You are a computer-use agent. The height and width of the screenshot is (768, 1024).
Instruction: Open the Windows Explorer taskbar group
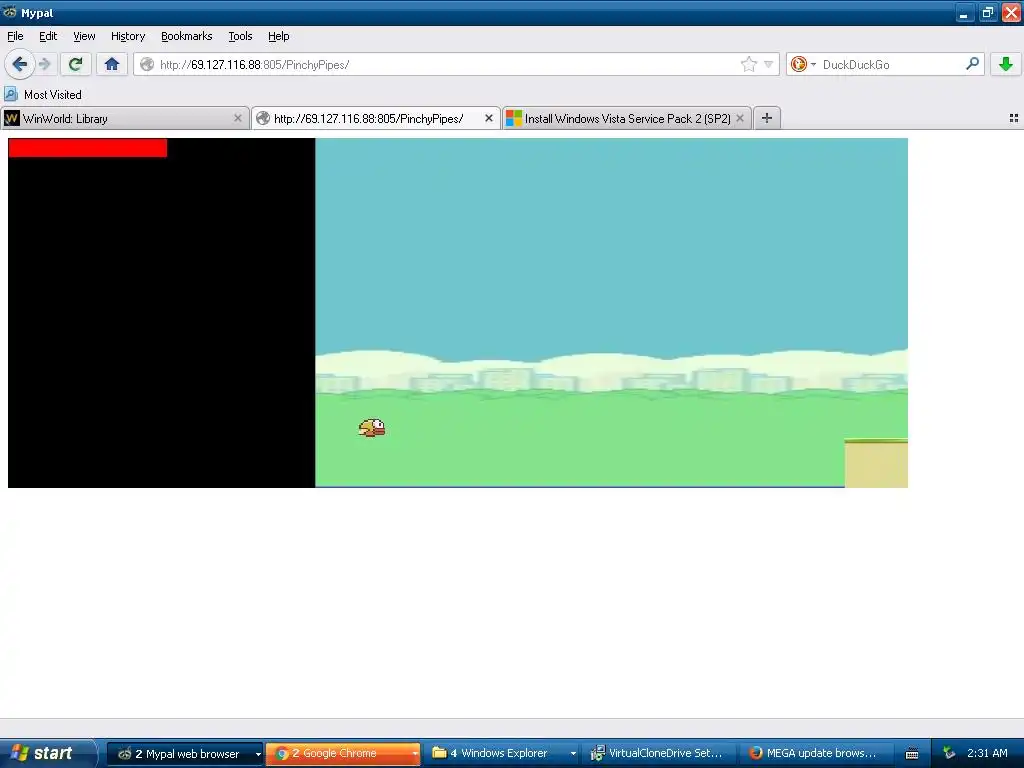pyautogui.click(x=502, y=754)
